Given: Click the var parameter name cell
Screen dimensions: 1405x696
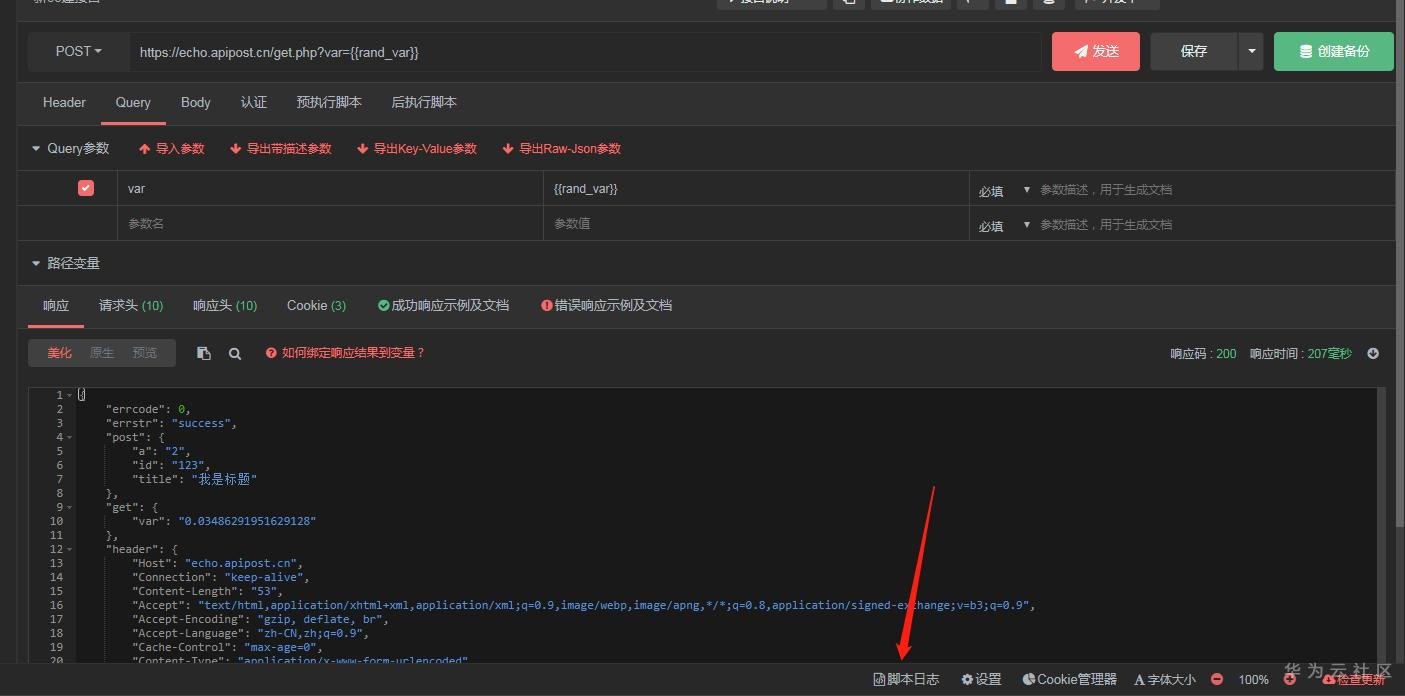Looking at the screenshot, I should (x=330, y=188).
